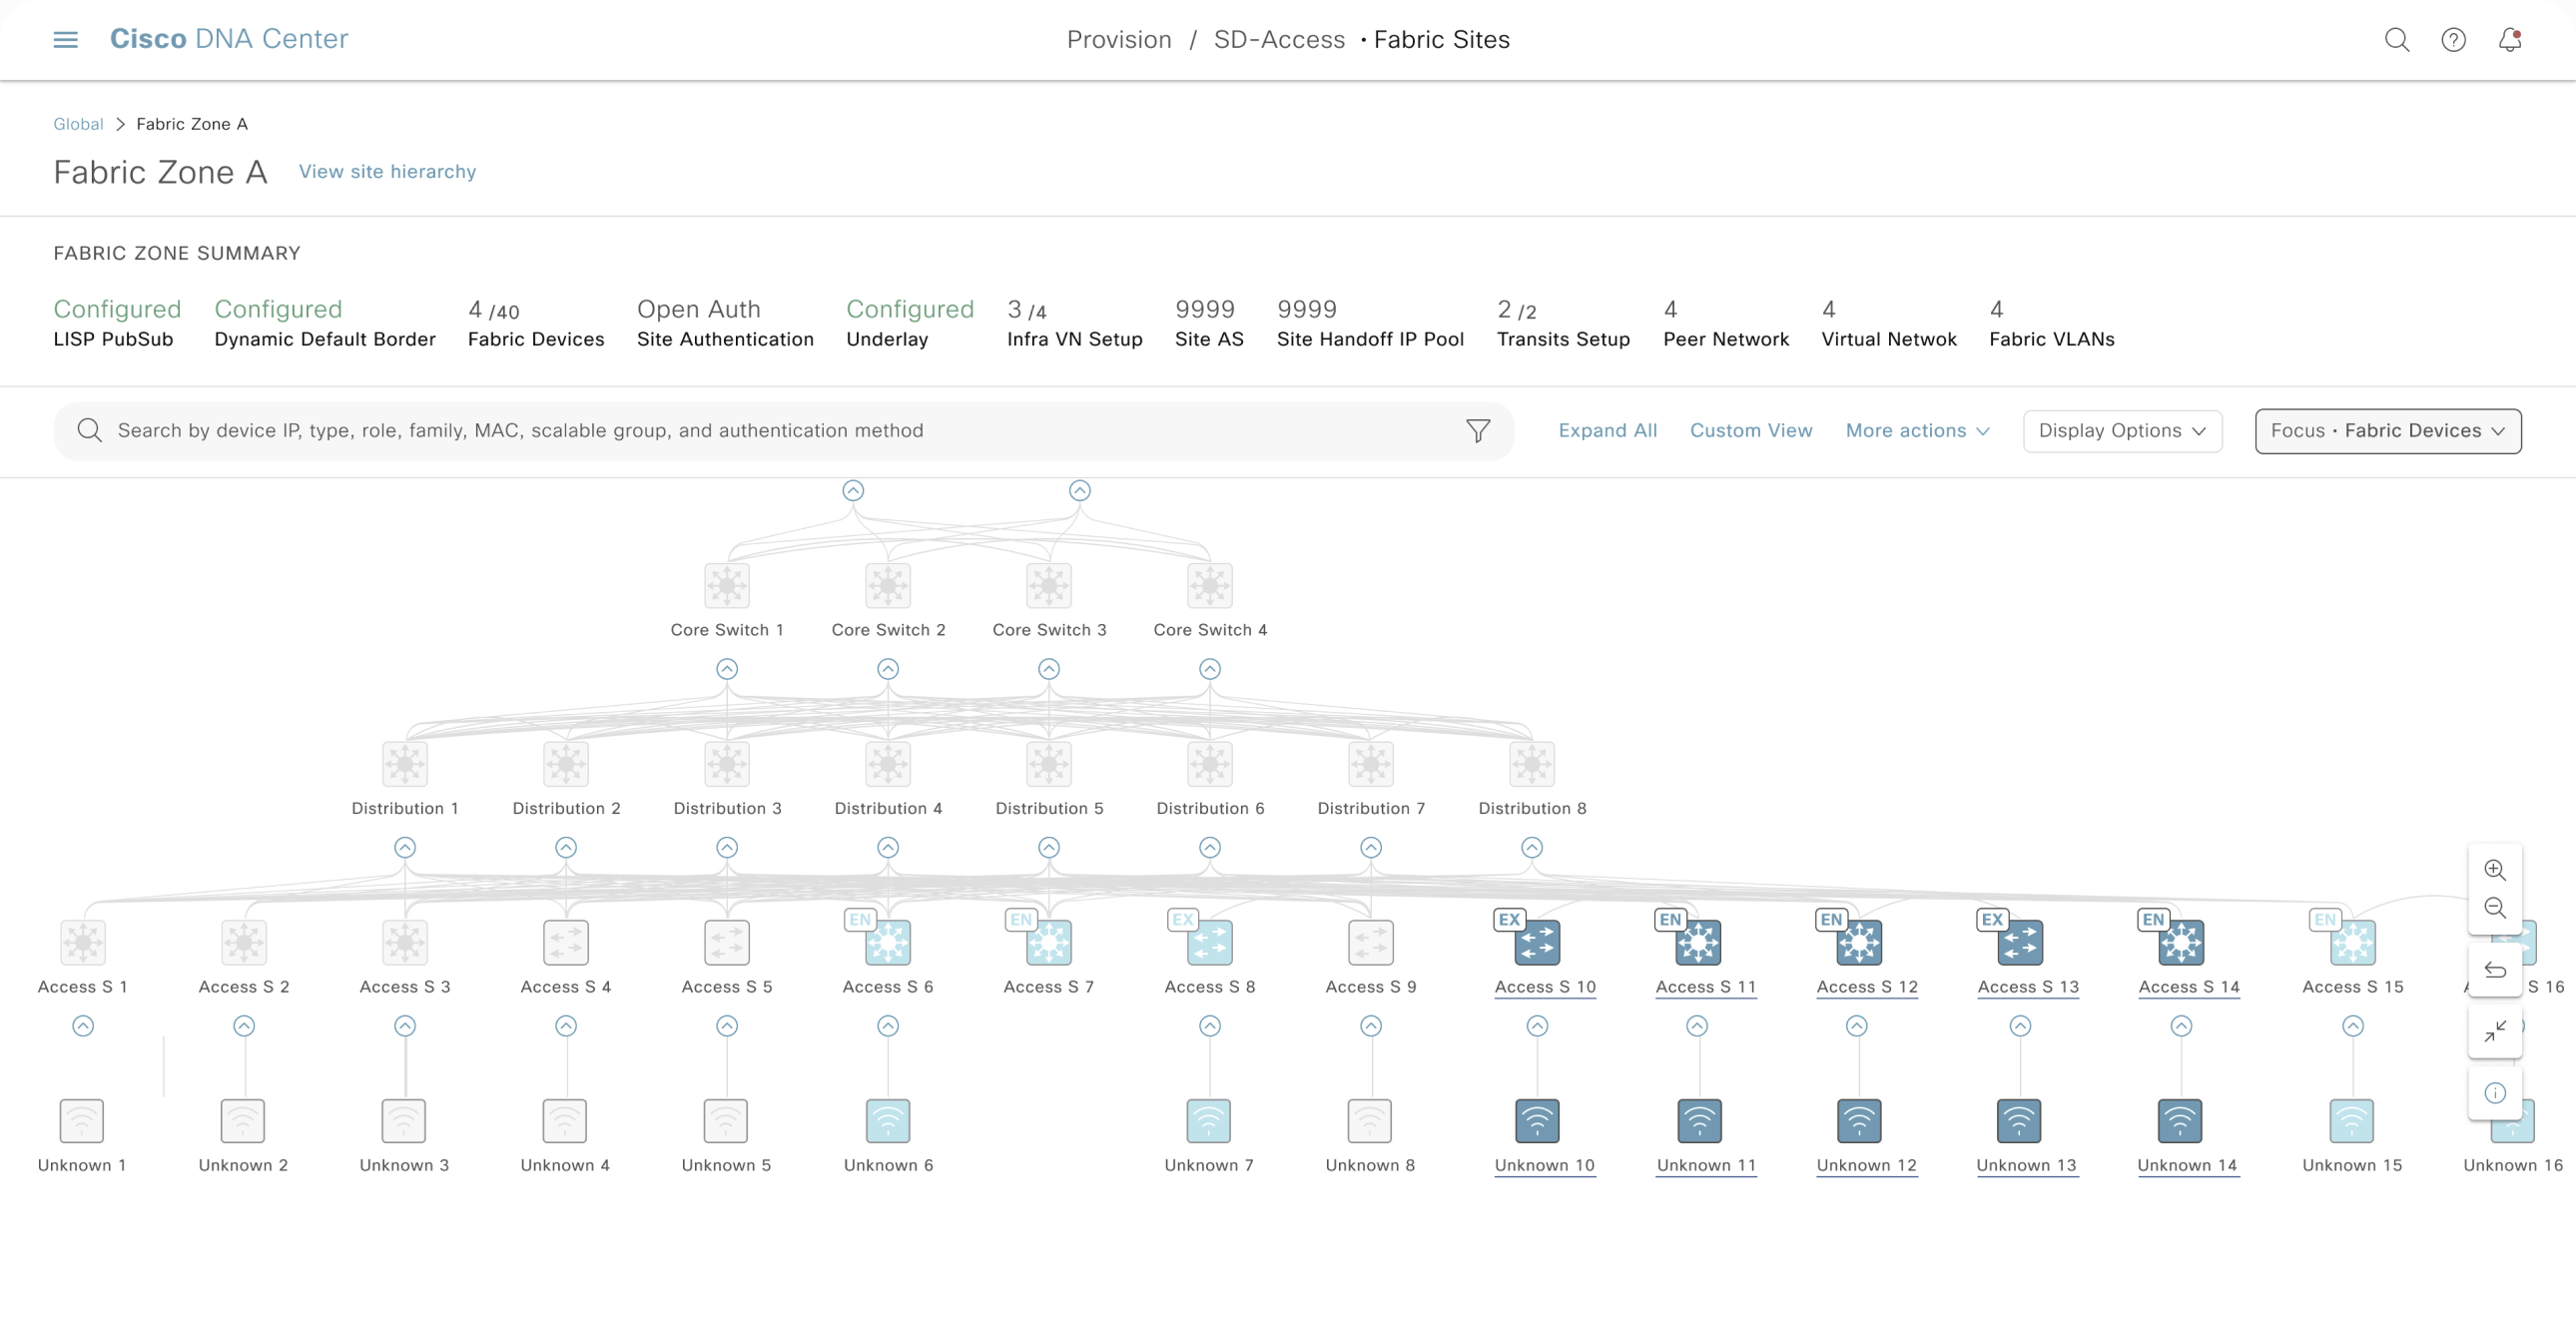Click the Configured Underlay summary
The height and width of the screenshot is (1338, 2576).
(x=910, y=323)
